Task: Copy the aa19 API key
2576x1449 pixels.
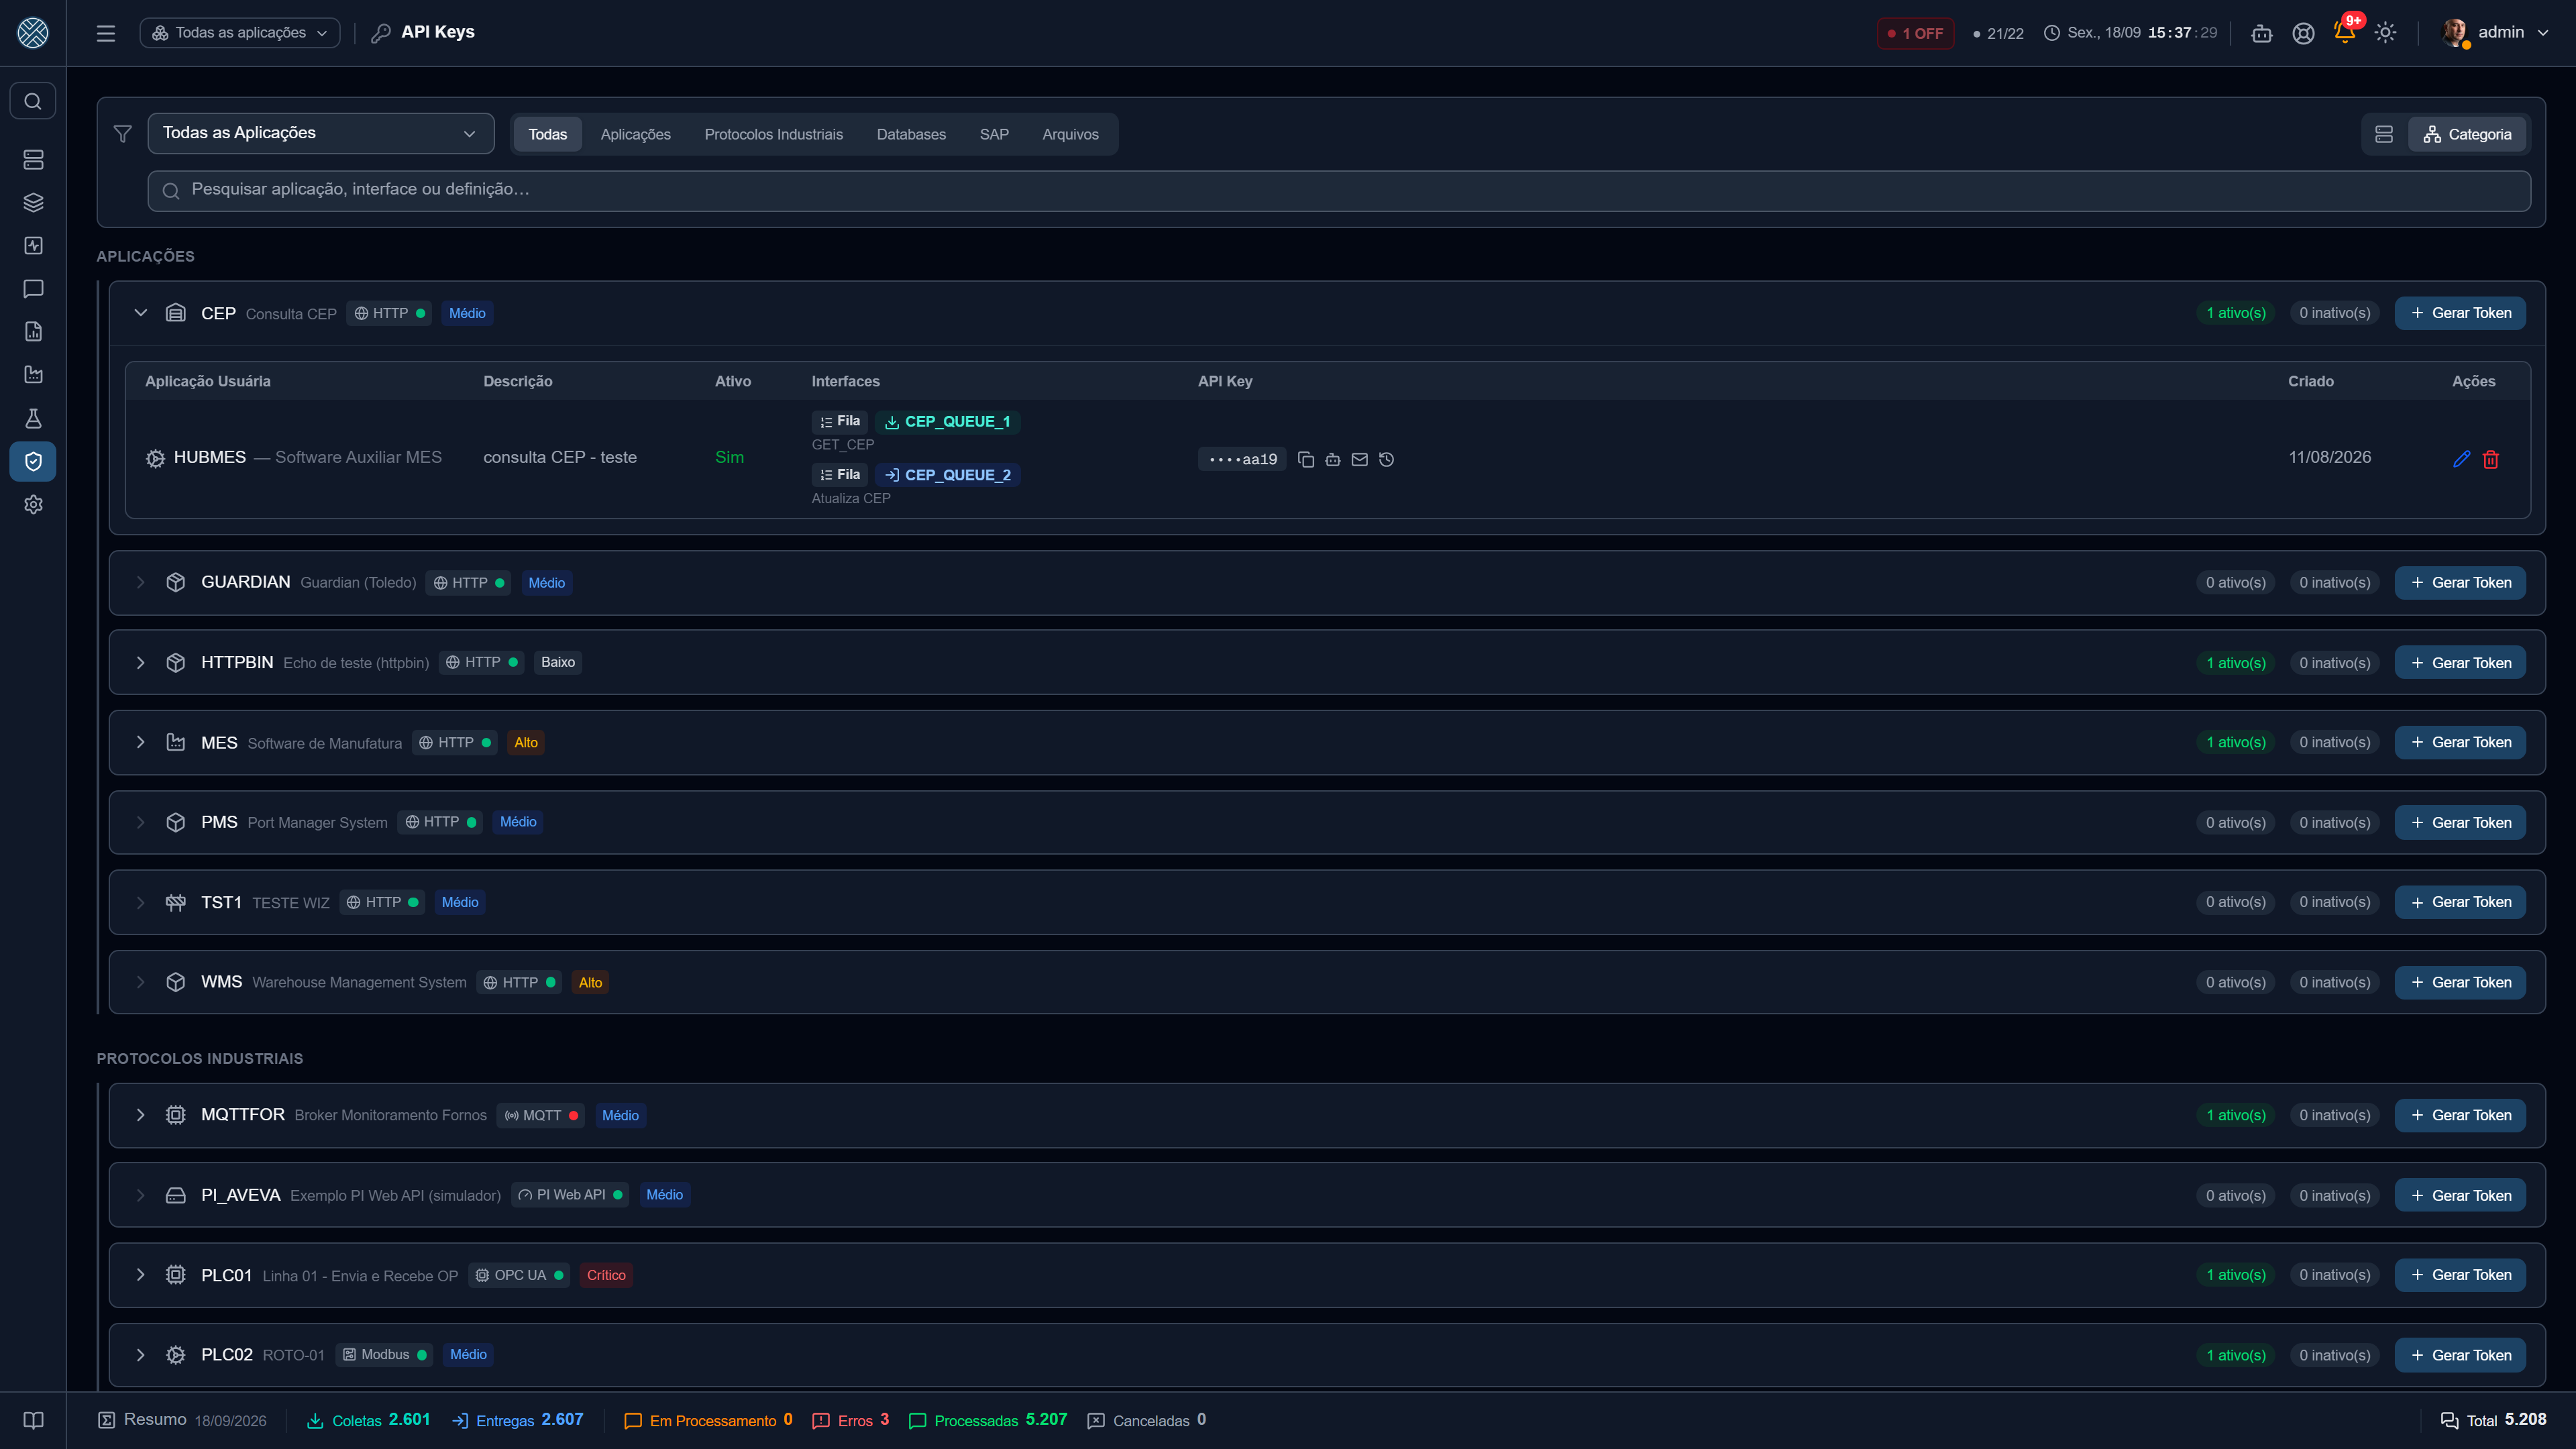Action: click(1305, 459)
